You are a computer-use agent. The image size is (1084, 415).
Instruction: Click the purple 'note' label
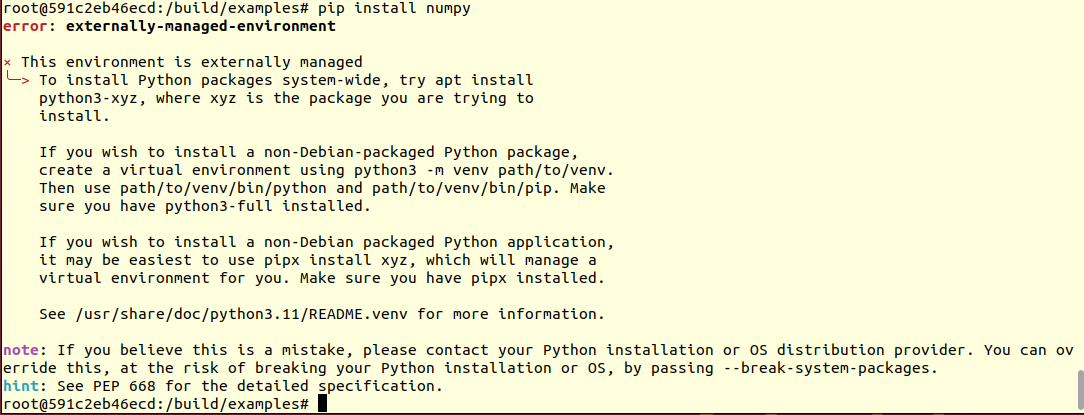click(x=21, y=350)
